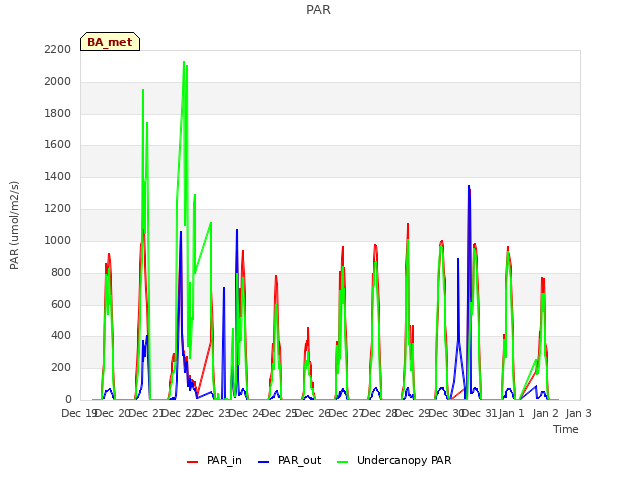The height and width of the screenshot is (480, 640).
Task: Click the BA_met annotation label
Action: (110, 42)
